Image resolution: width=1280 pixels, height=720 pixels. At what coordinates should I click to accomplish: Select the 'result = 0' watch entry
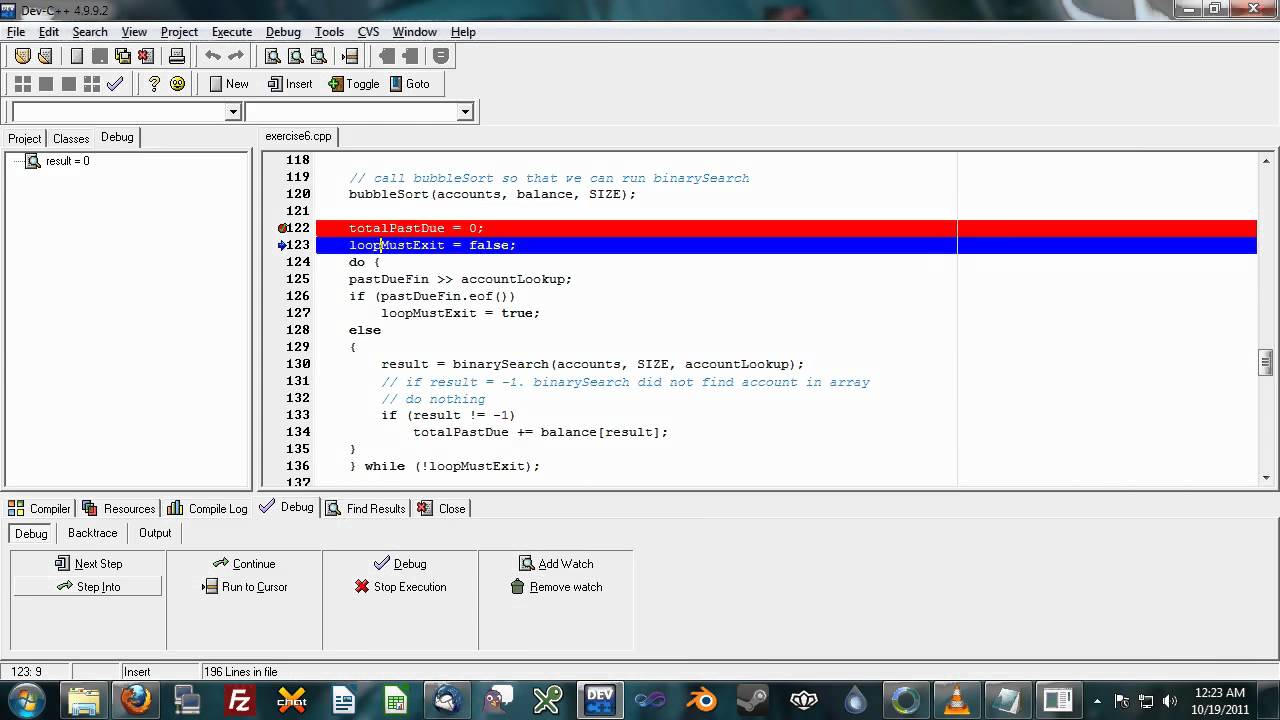pyautogui.click(x=67, y=161)
